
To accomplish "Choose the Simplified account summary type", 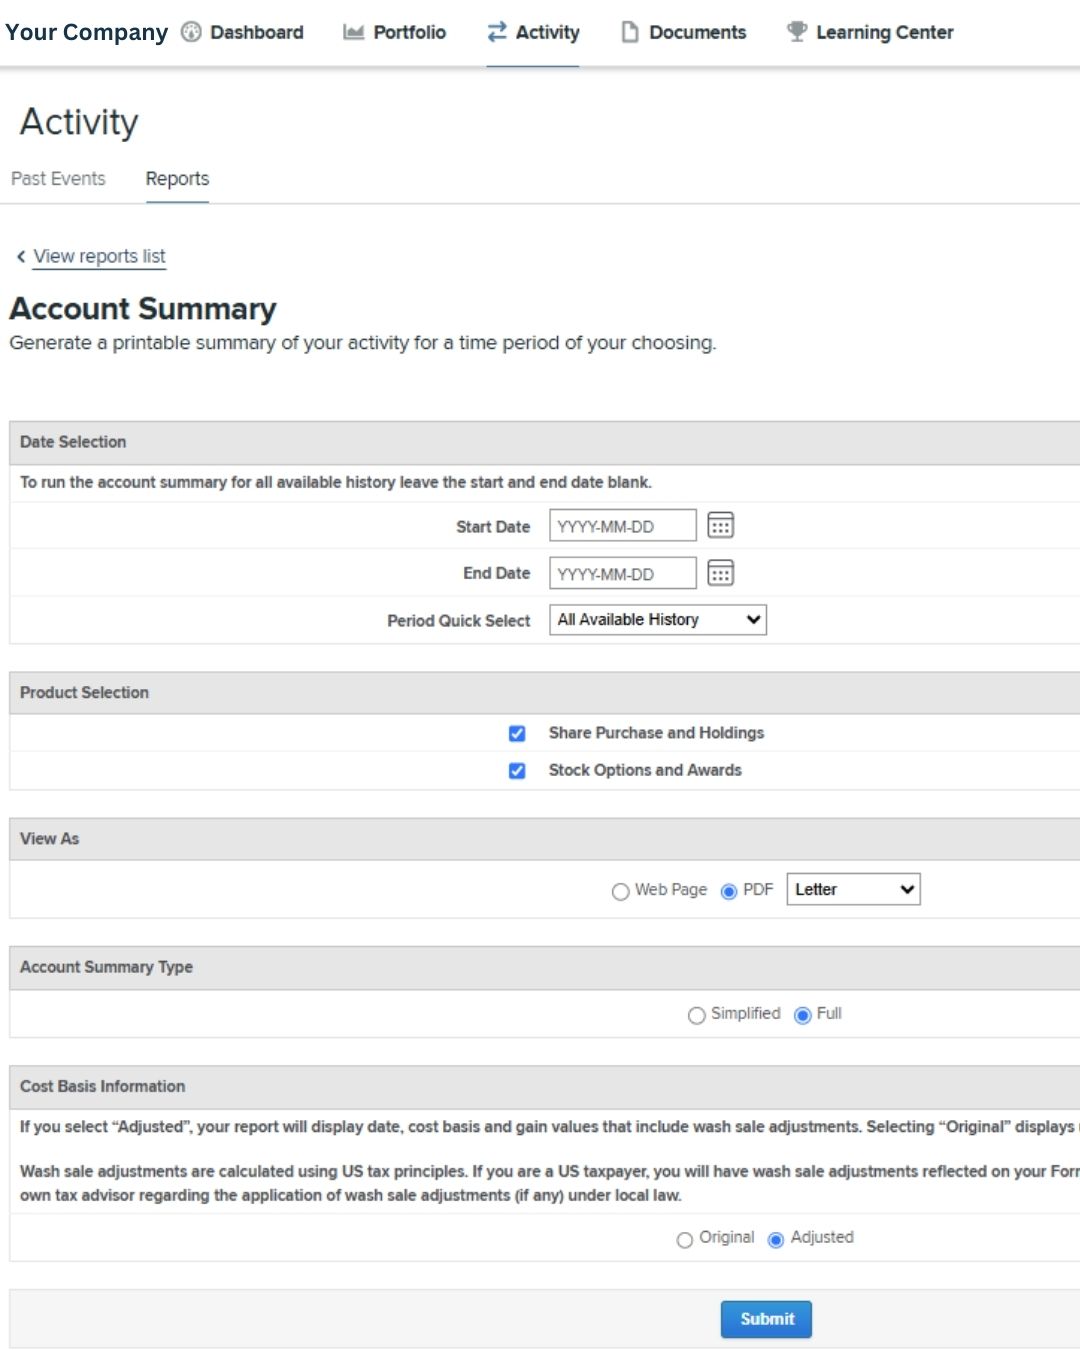I will (697, 1015).
